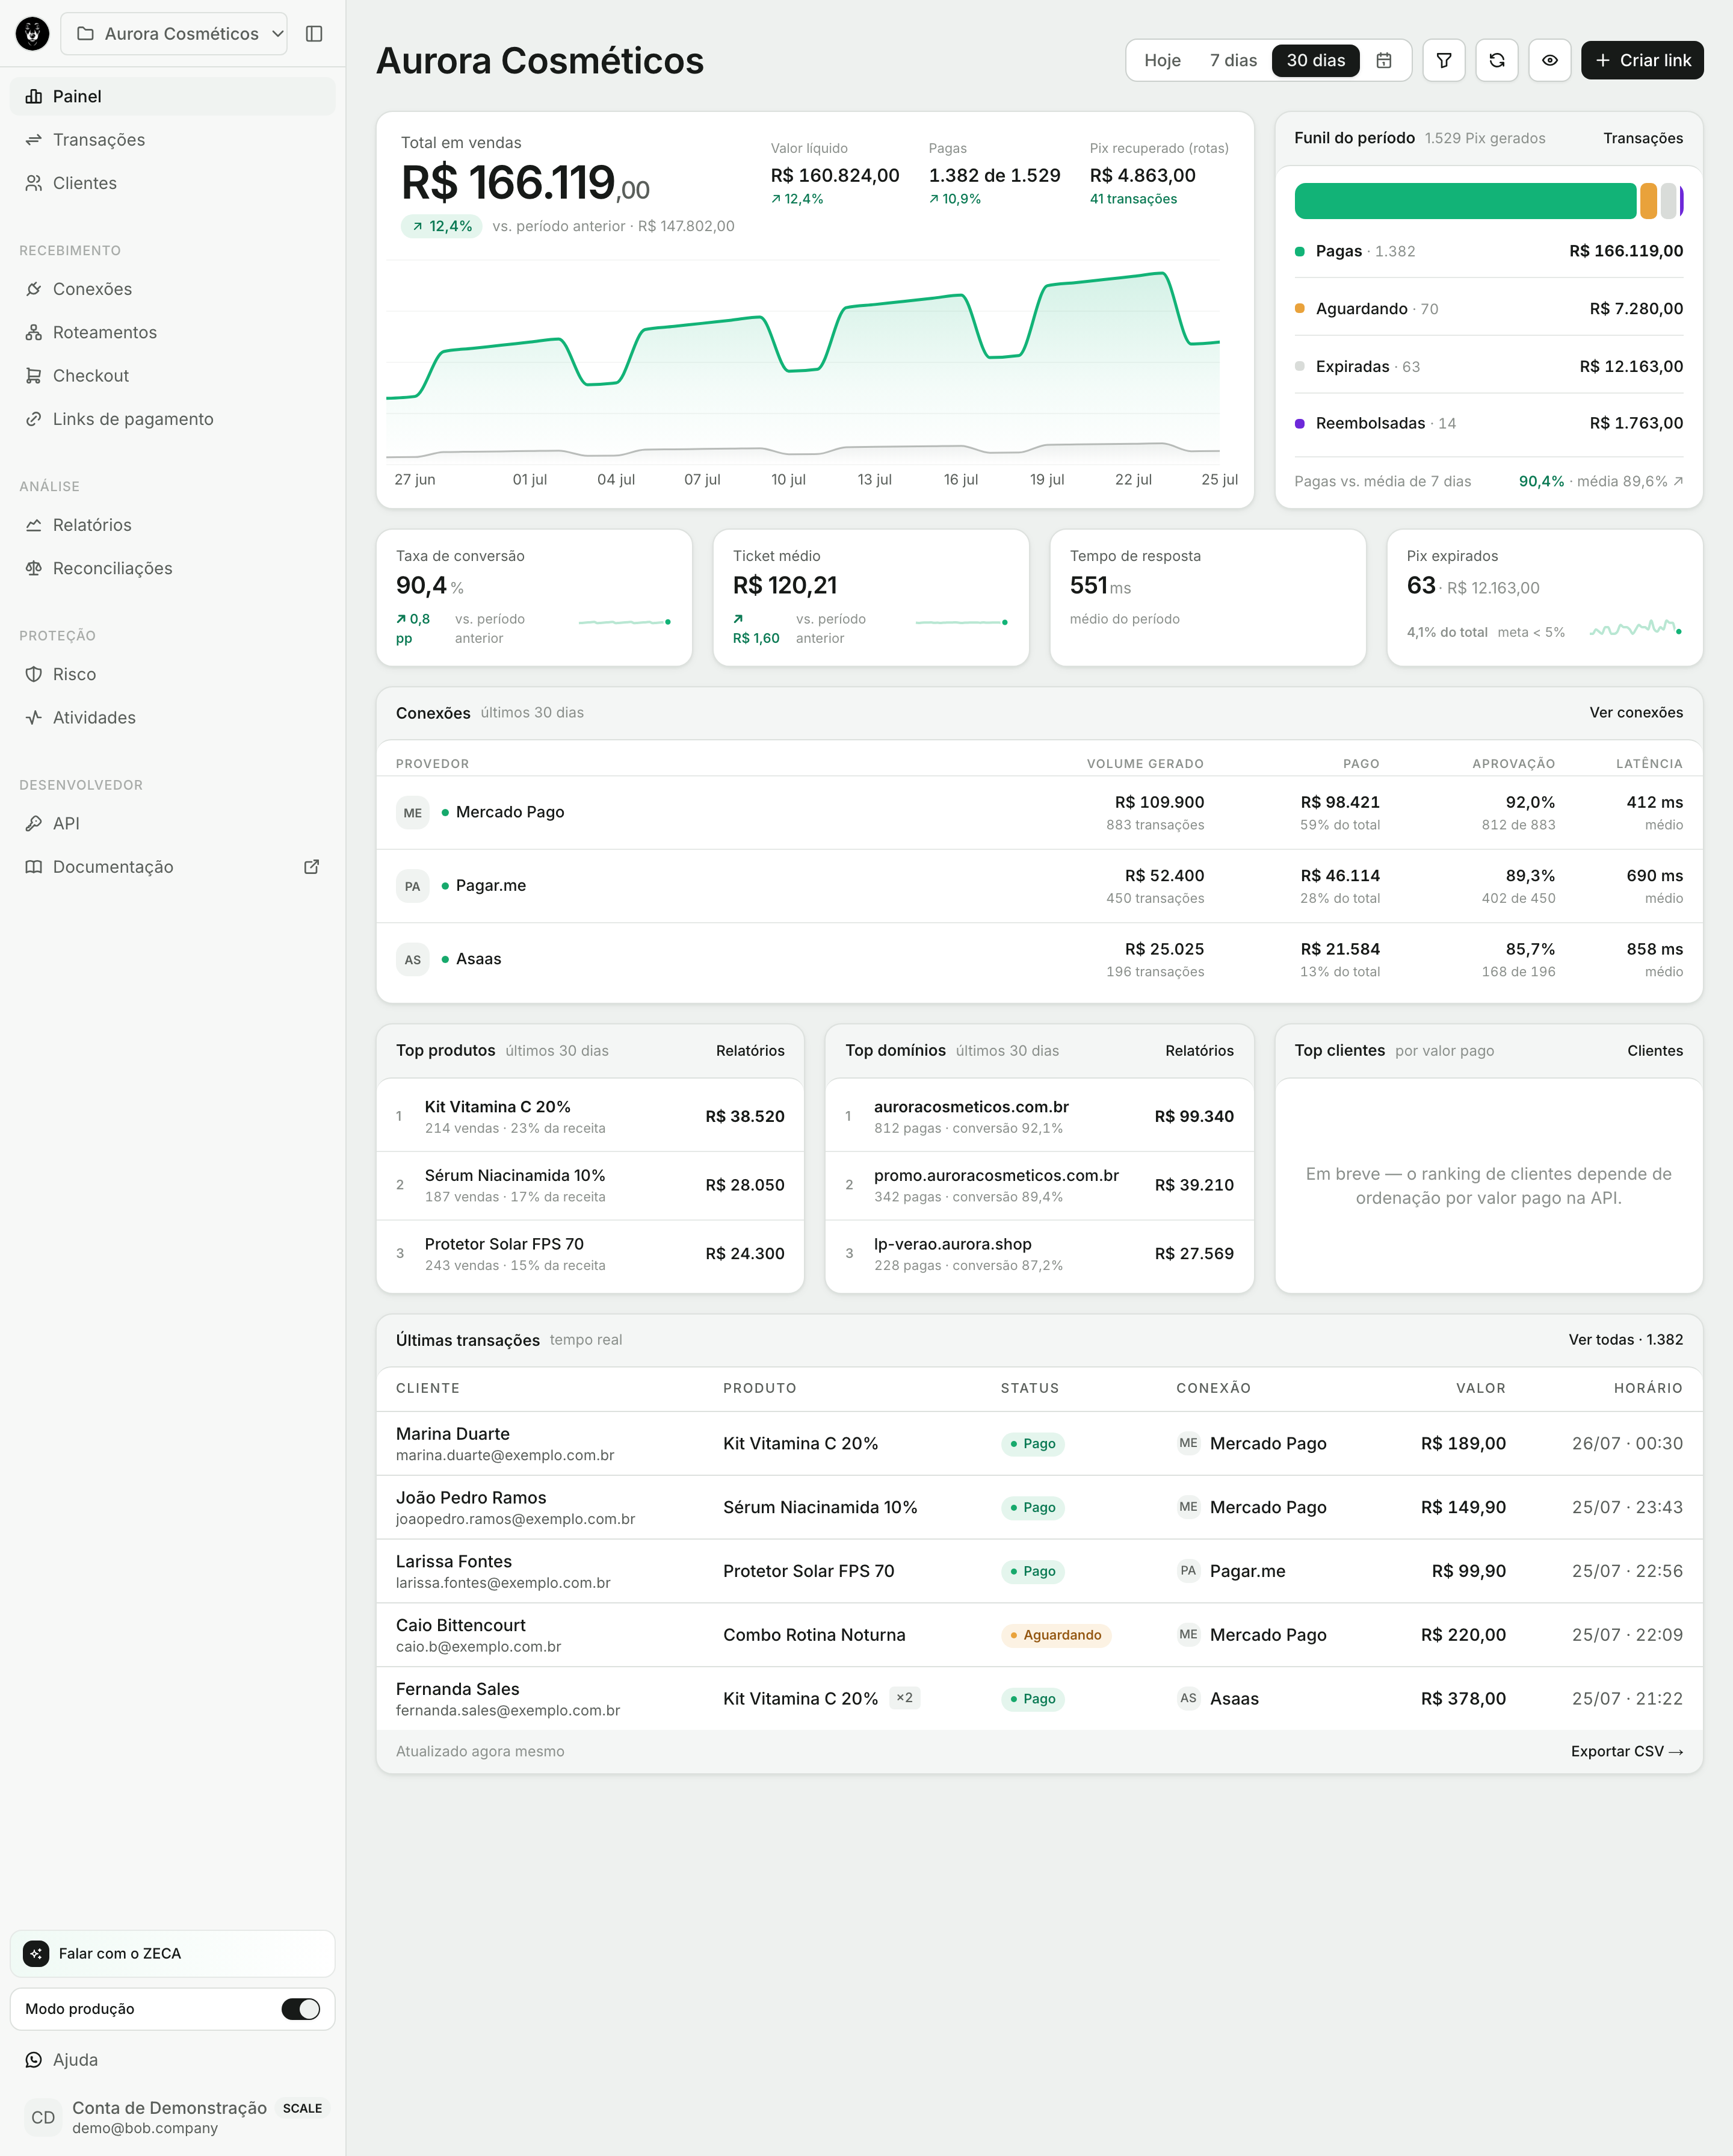Open Relatórios link in Top produtos
1733x2156 pixels.
[750, 1050]
